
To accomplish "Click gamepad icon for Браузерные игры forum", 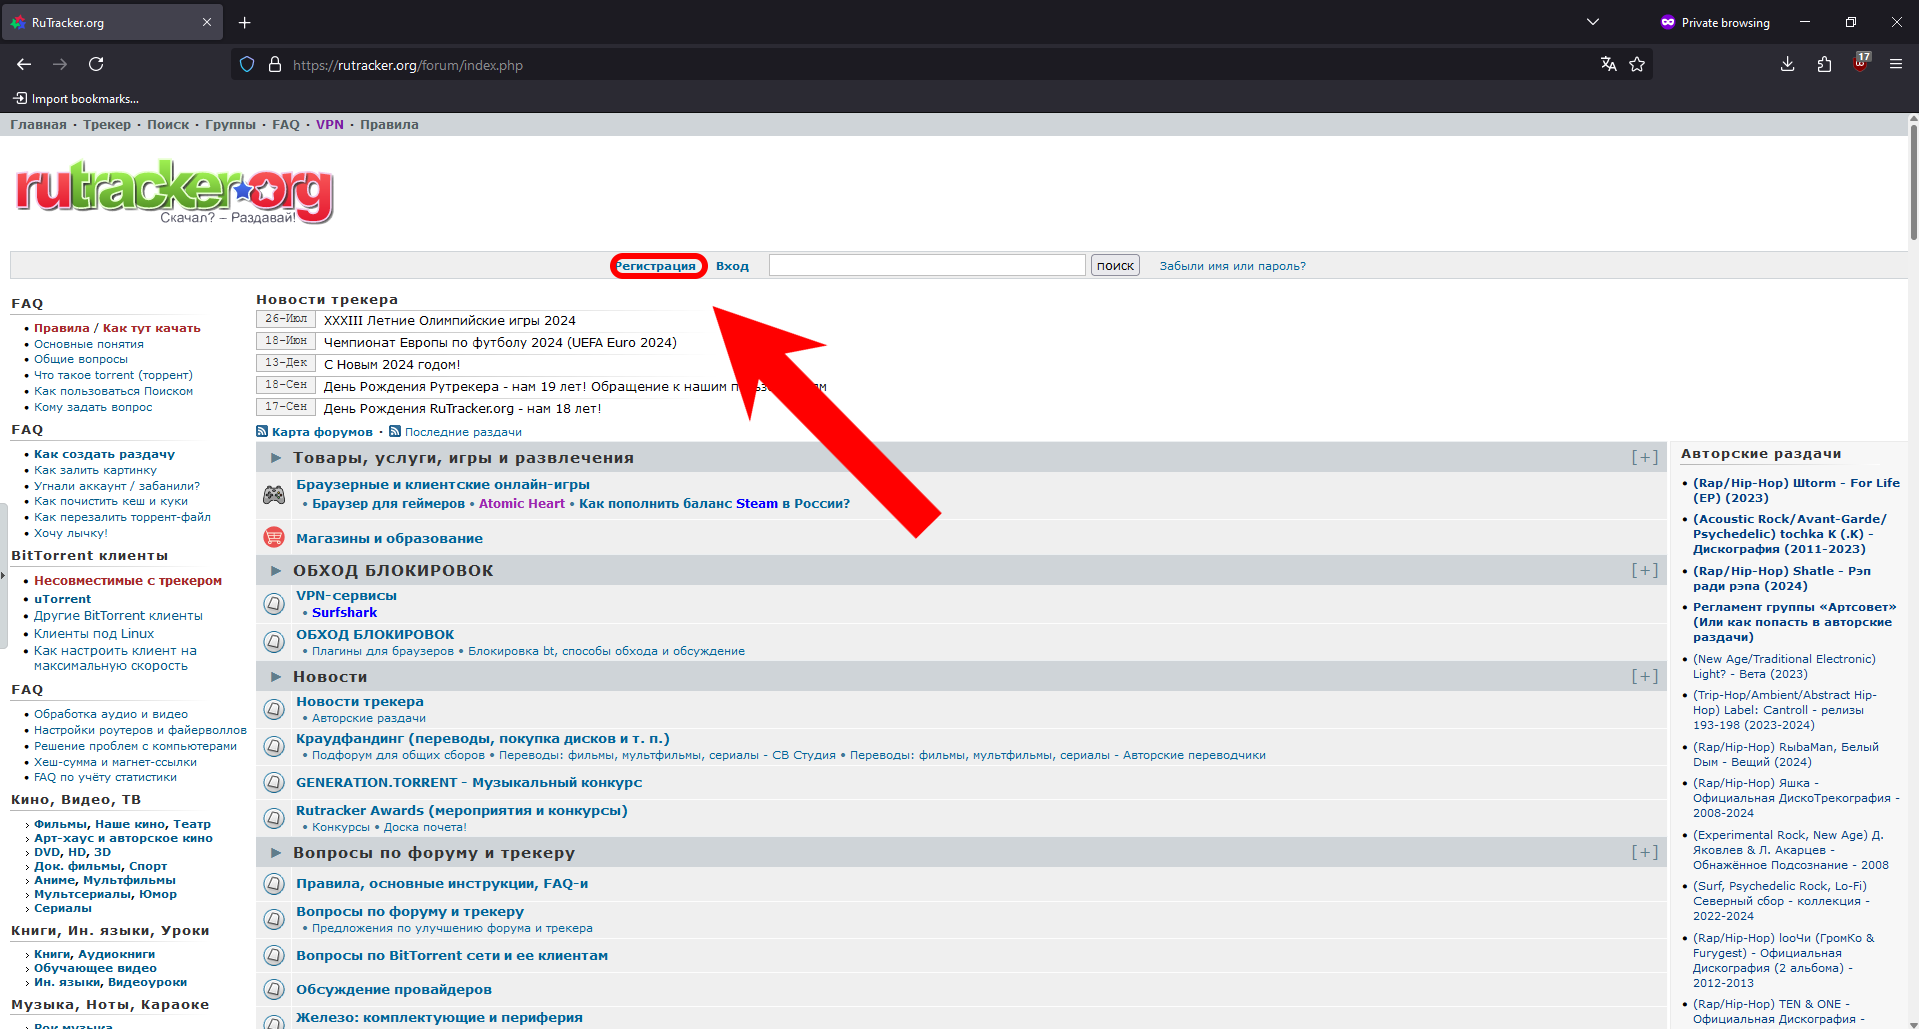I will click(x=274, y=494).
